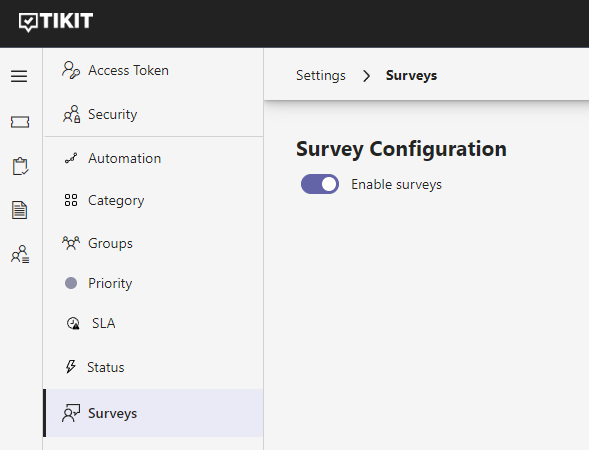589x450 pixels.
Task: Click the Status lightning bolt icon
Action: [71, 367]
